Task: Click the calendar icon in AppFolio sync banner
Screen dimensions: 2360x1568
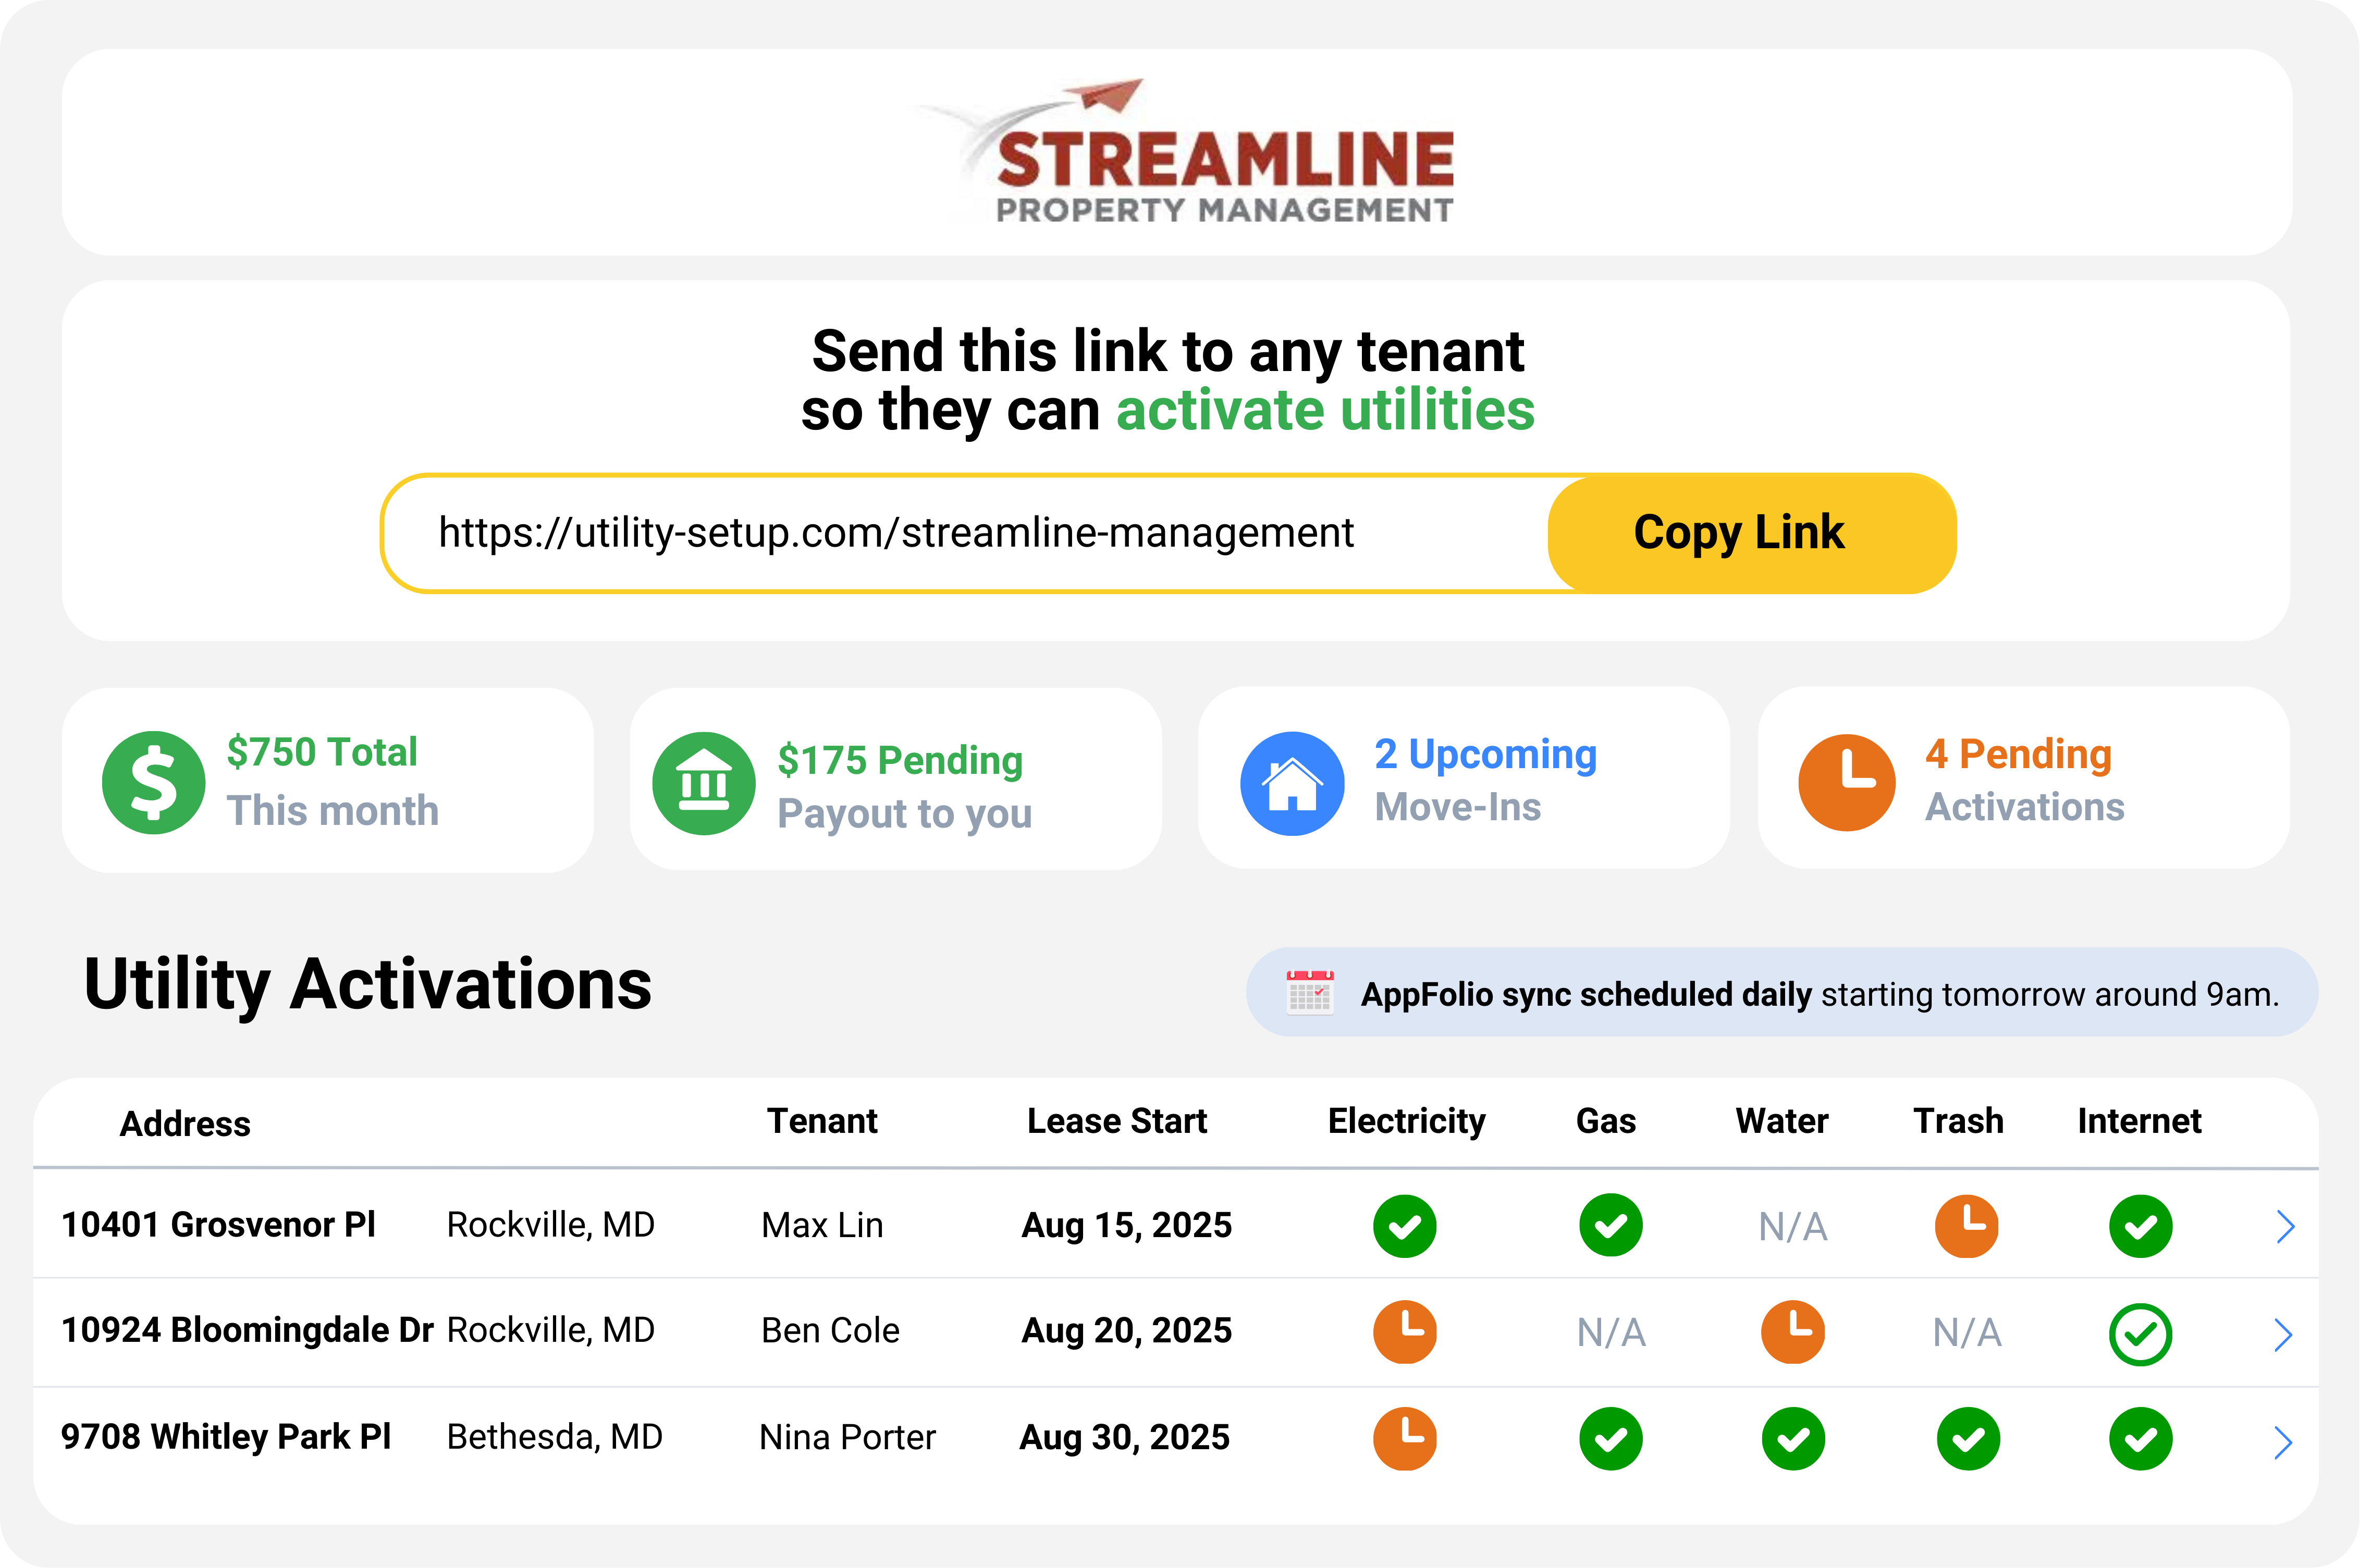Action: 1309,993
